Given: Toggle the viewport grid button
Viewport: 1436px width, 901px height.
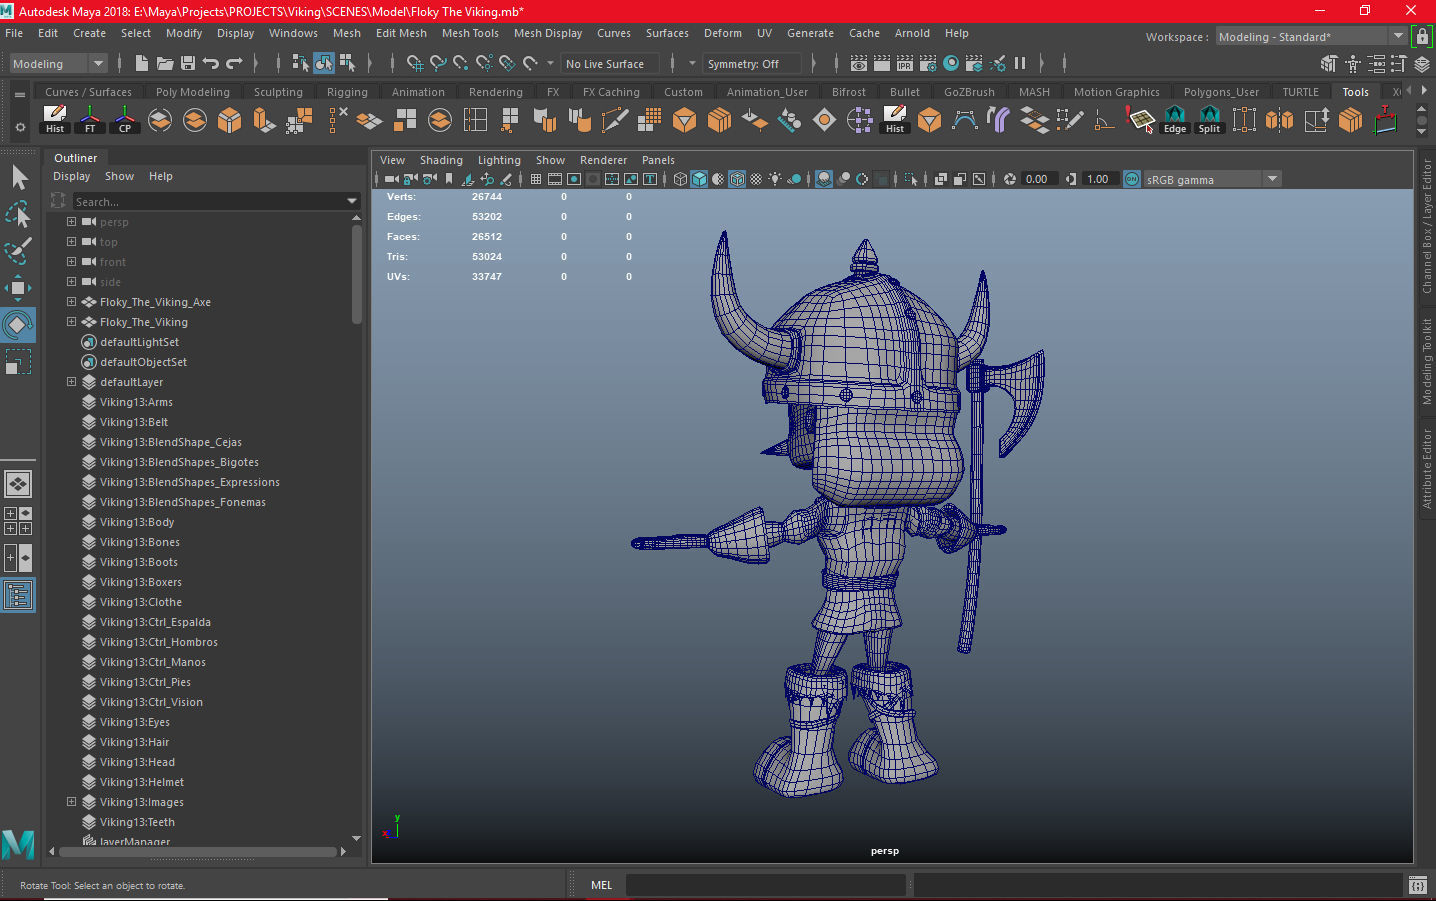Looking at the screenshot, I should [536, 179].
